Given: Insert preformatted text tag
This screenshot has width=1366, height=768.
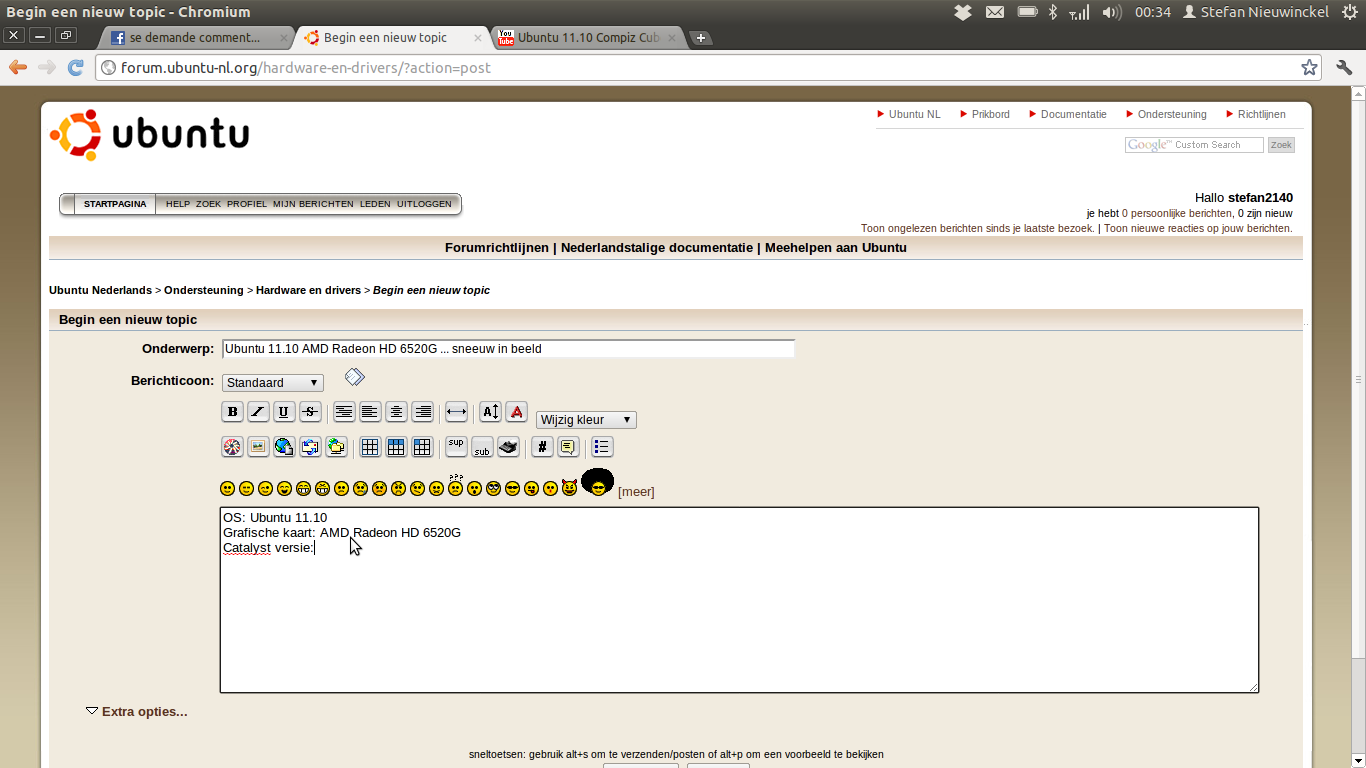Looking at the screenshot, I should (x=344, y=411).
